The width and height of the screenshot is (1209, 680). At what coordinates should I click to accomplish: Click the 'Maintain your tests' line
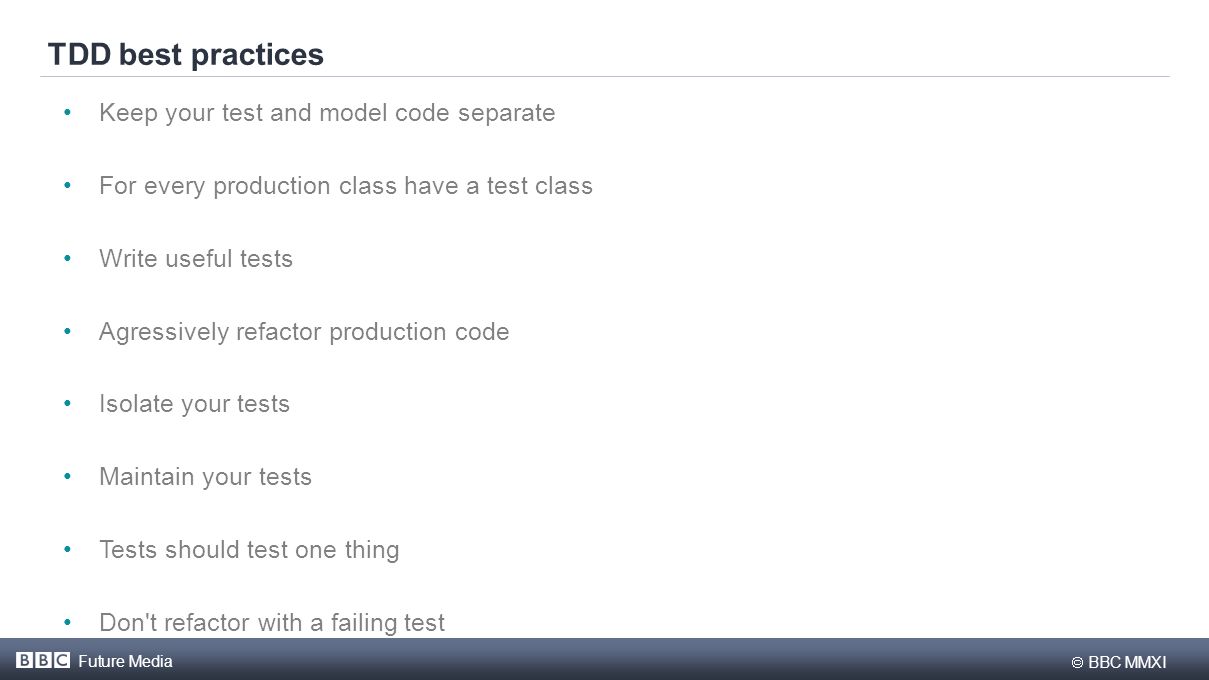click(205, 477)
